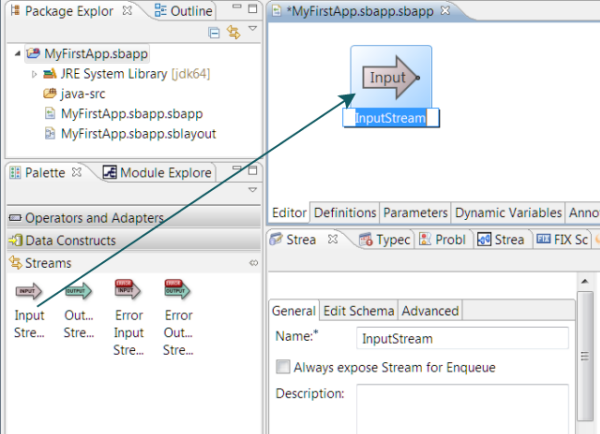Select MyFirstApp.sbapp.sblayout file
The width and height of the screenshot is (600, 434).
[x=138, y=133]
